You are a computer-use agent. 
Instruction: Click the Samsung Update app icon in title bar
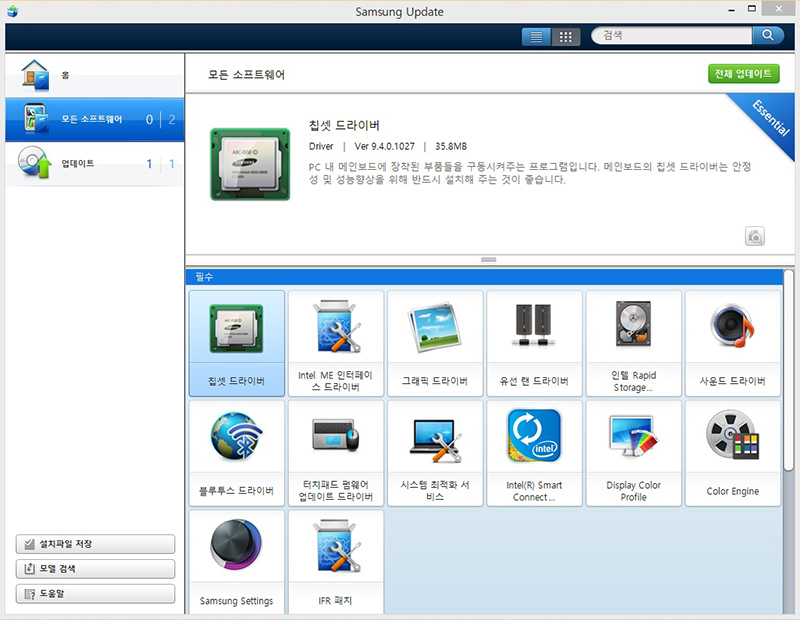pyautogui.click(x=13, y=11)
